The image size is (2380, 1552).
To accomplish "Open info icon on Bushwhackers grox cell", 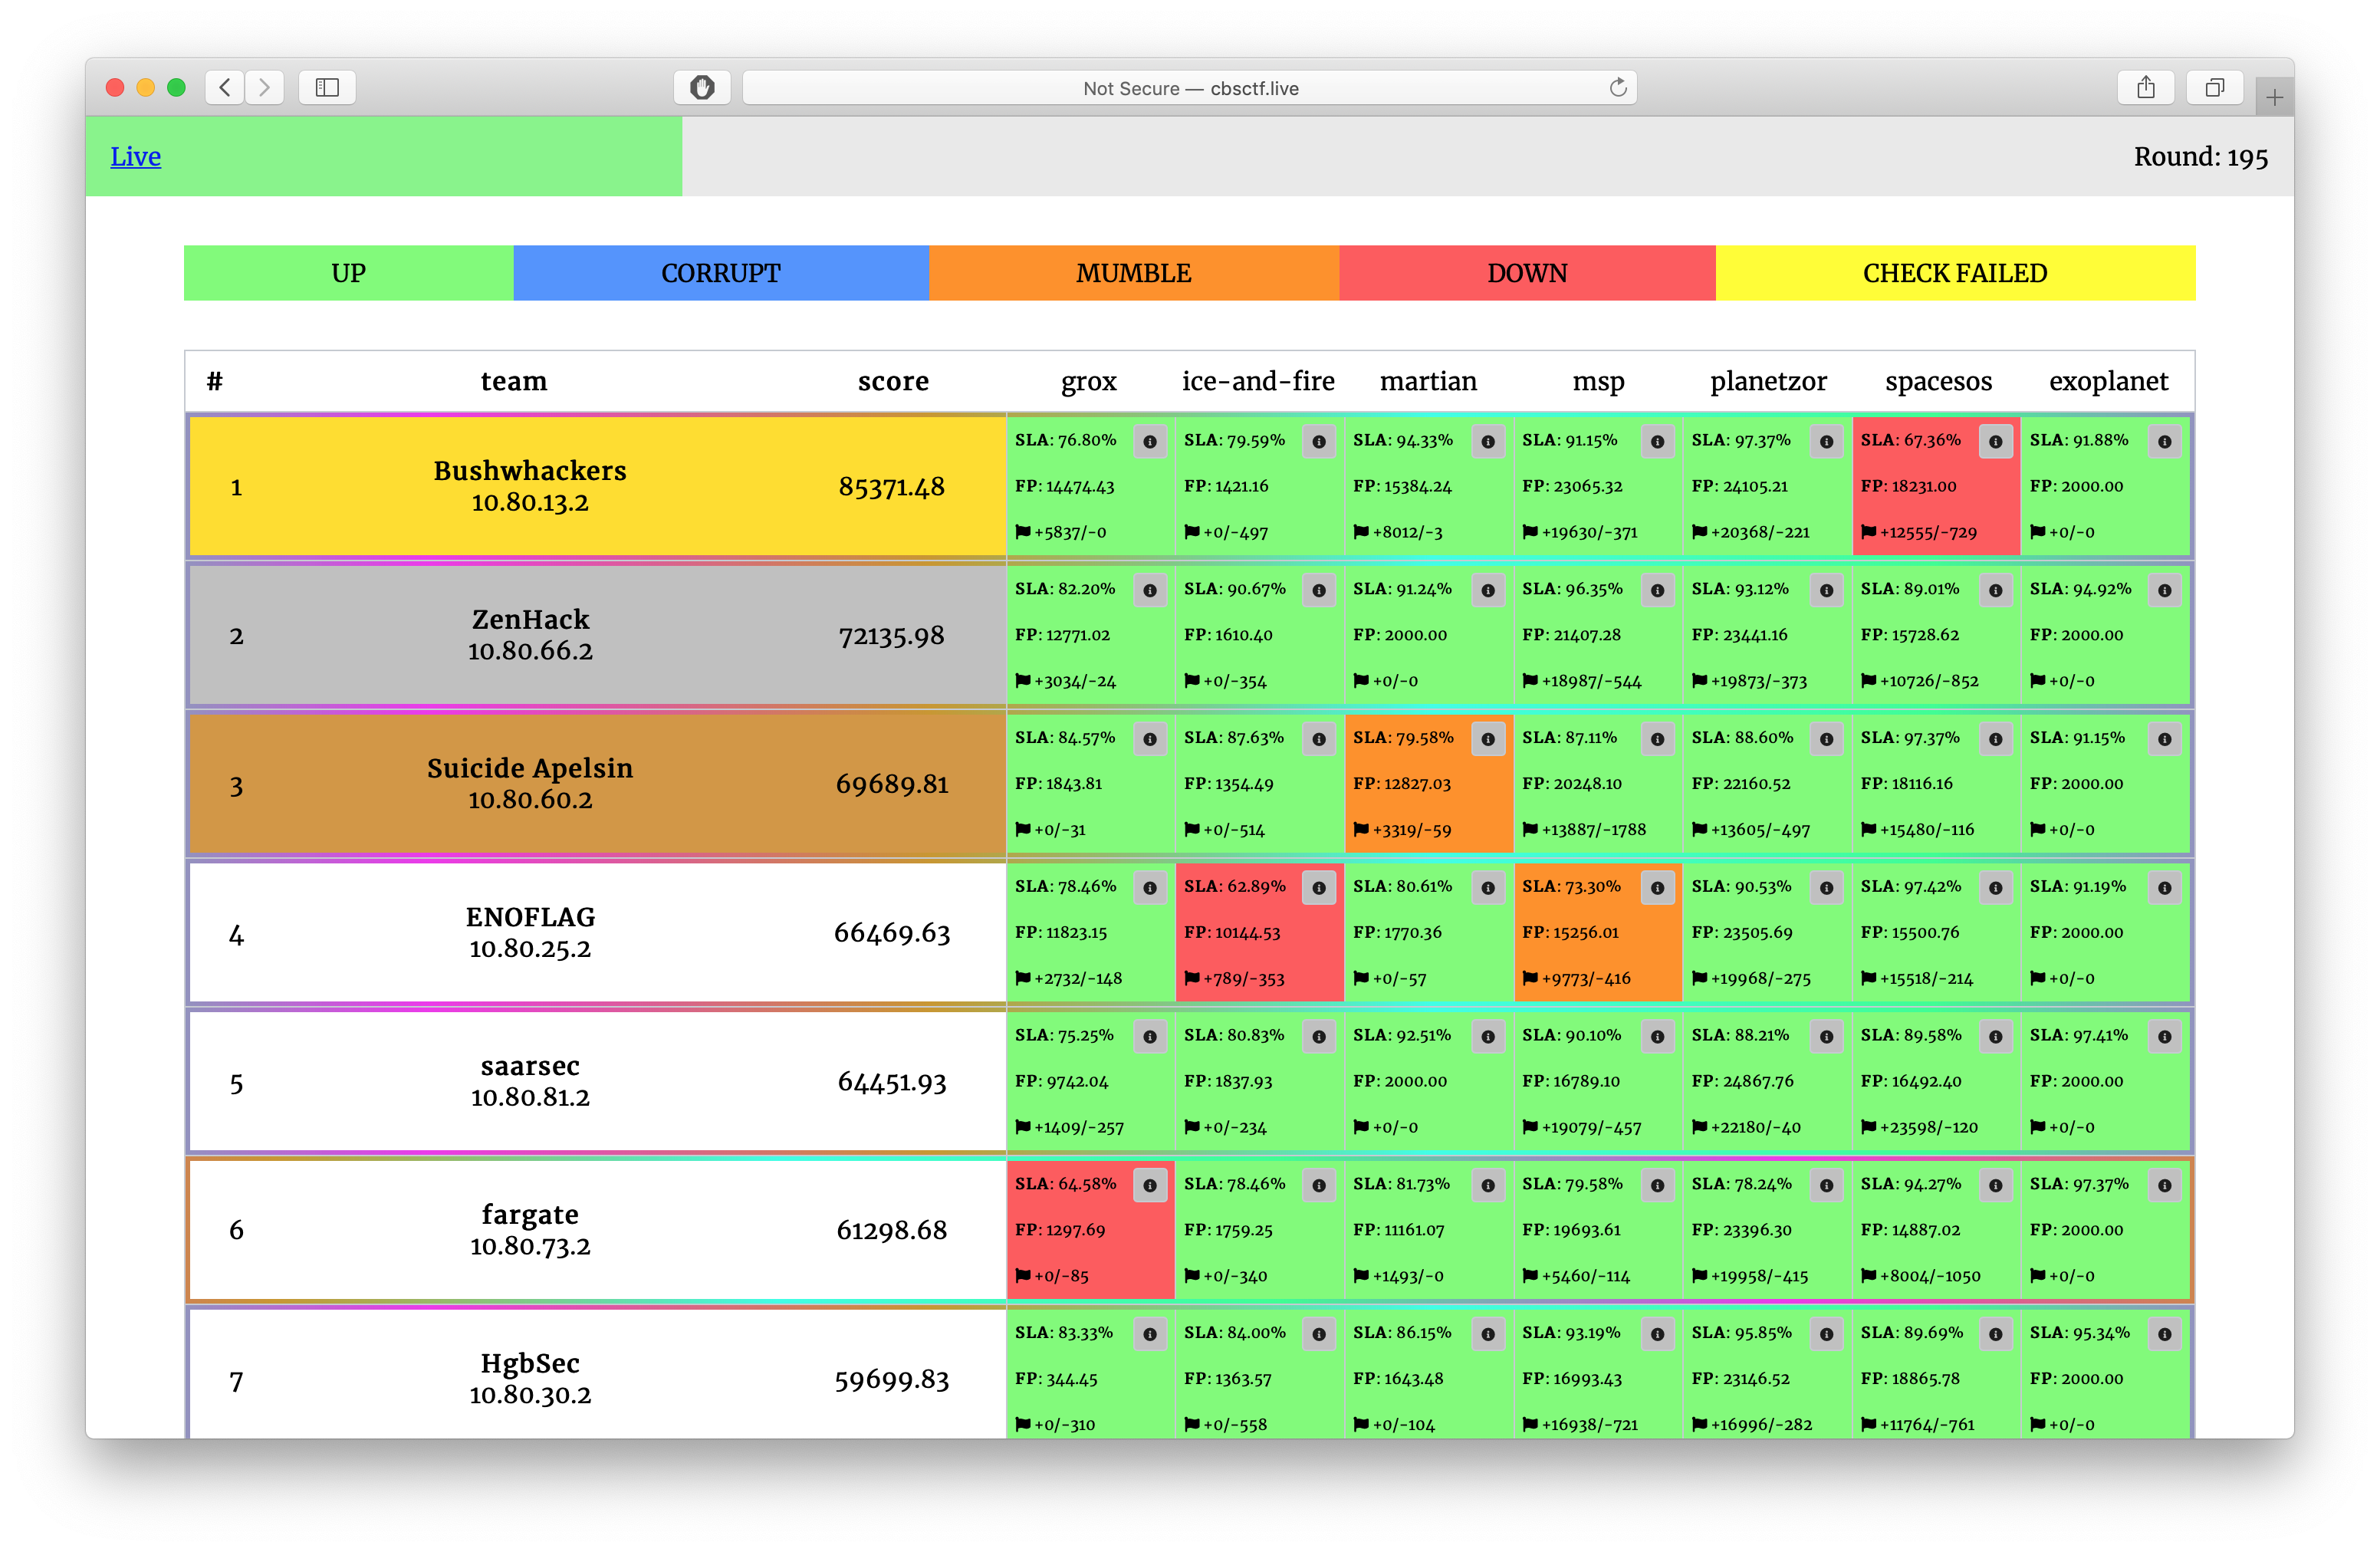I will [1150, 441].
